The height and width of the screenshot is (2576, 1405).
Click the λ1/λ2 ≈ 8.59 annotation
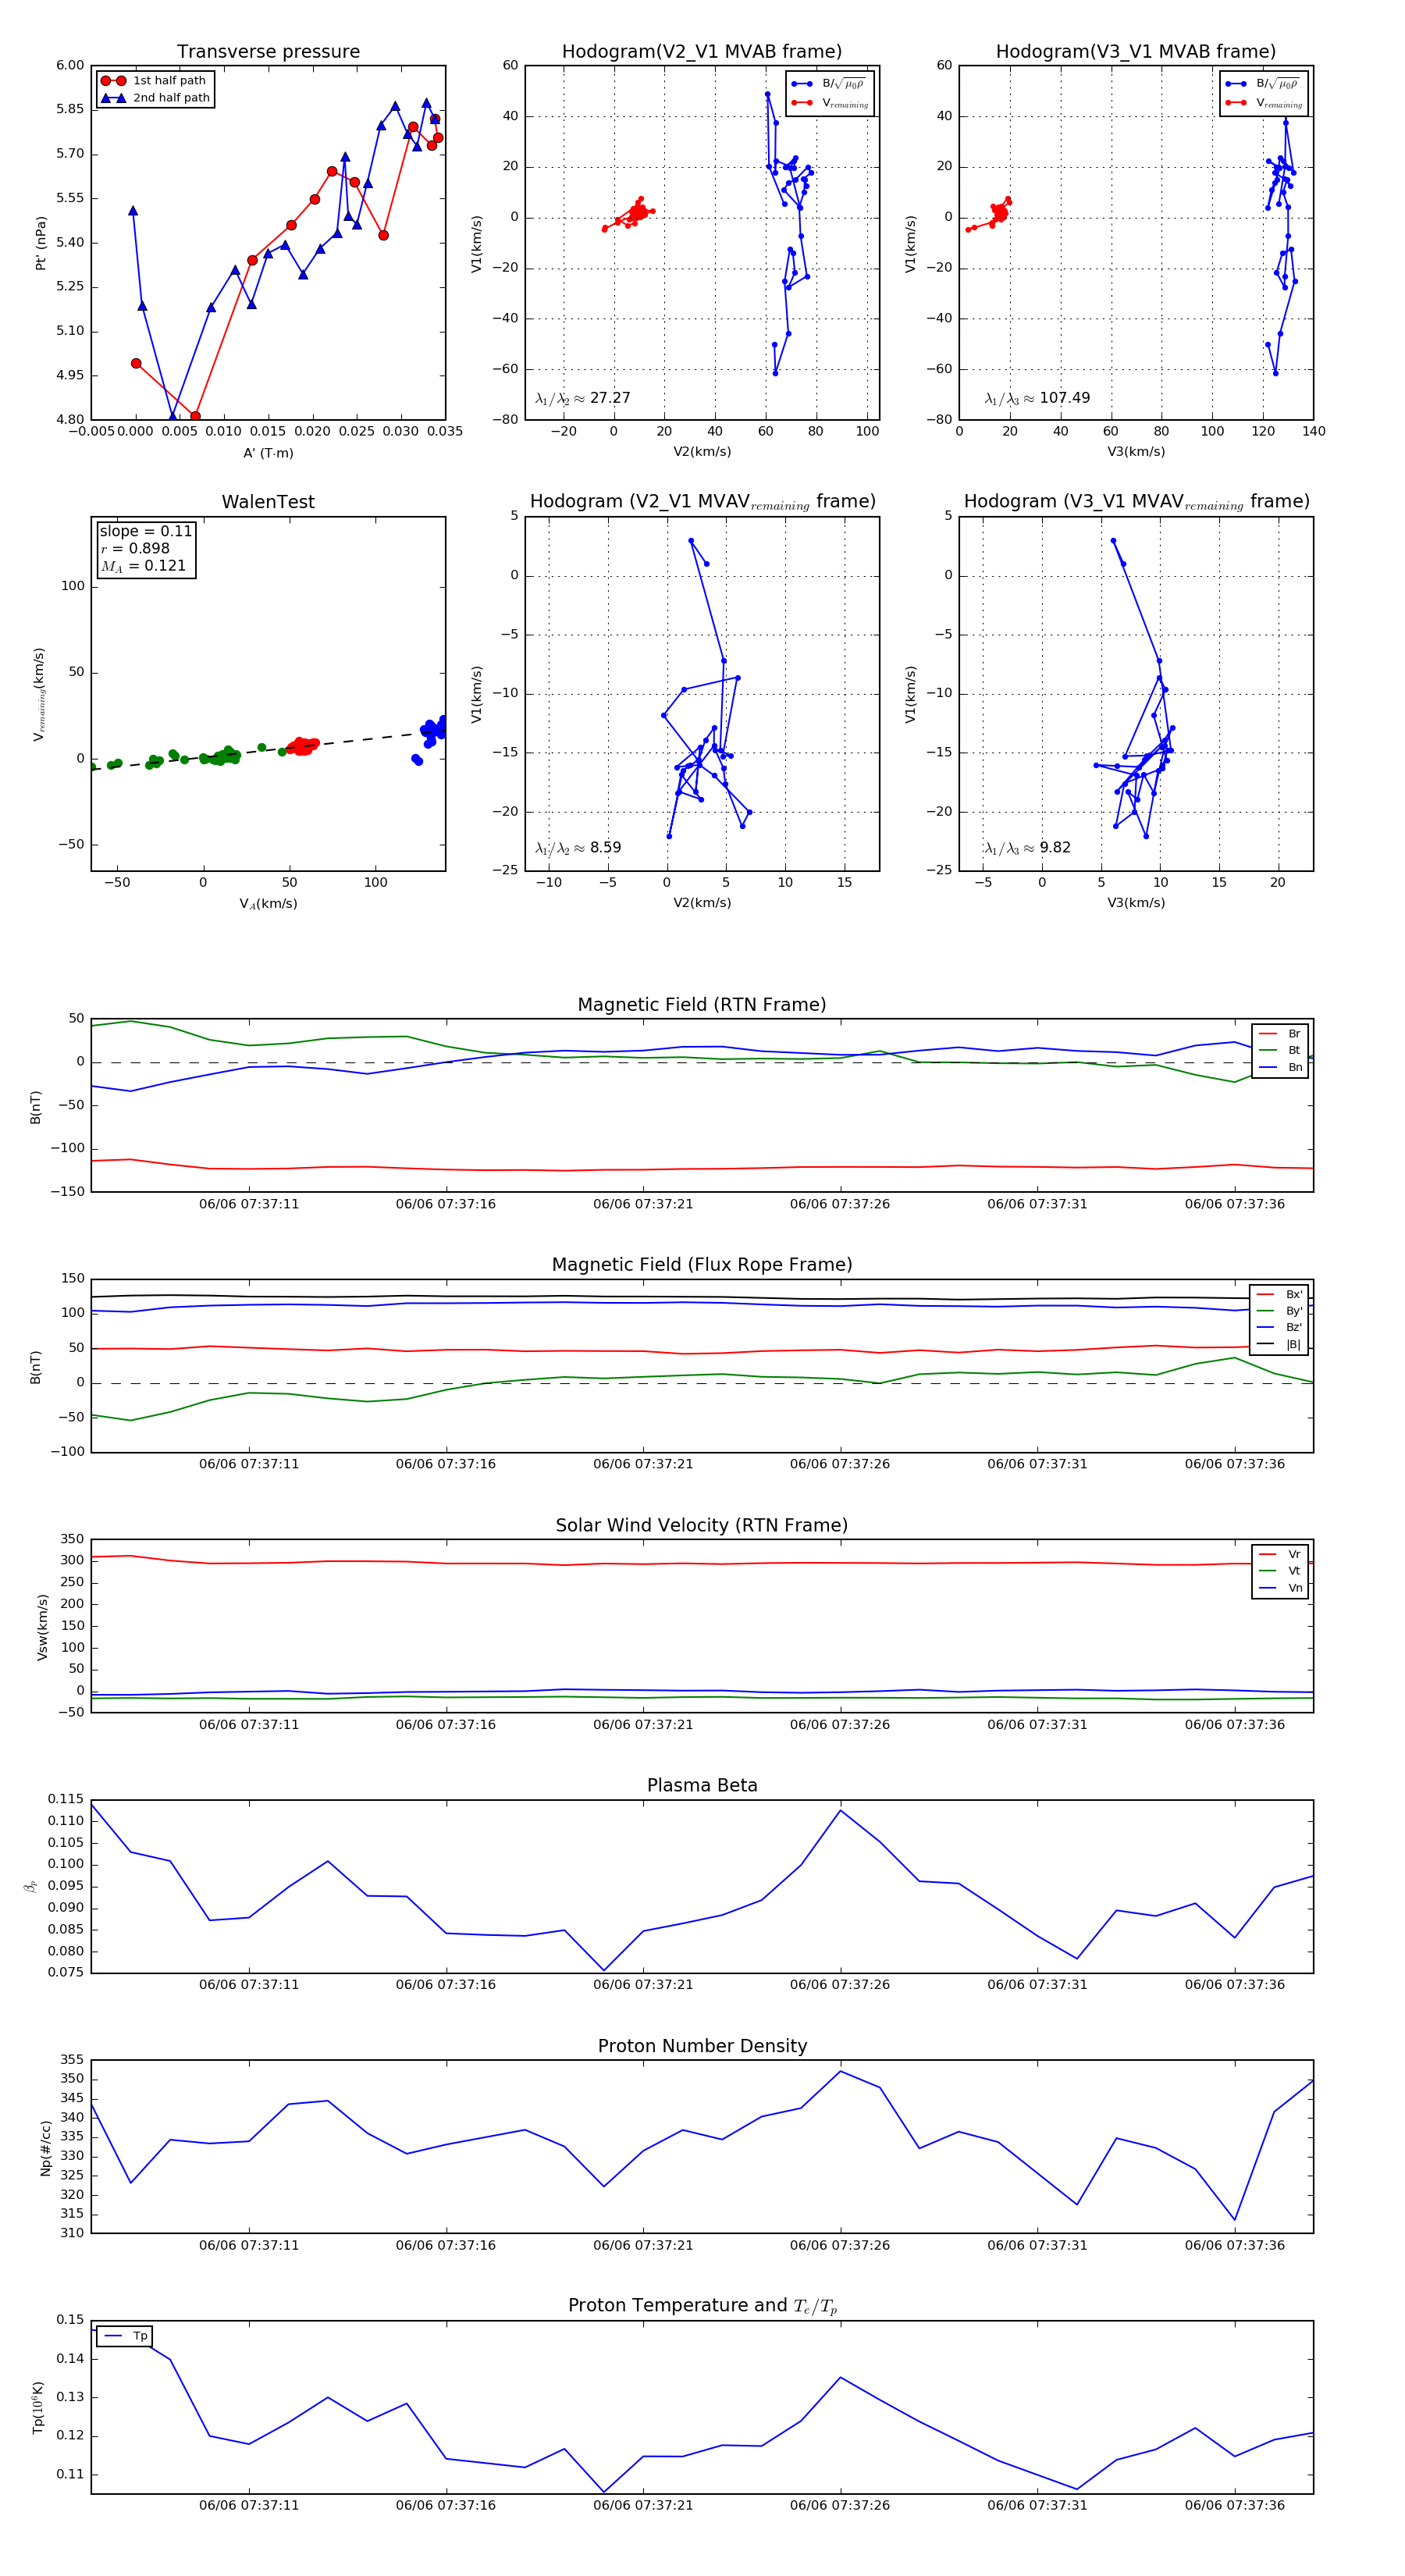[577, 848]
